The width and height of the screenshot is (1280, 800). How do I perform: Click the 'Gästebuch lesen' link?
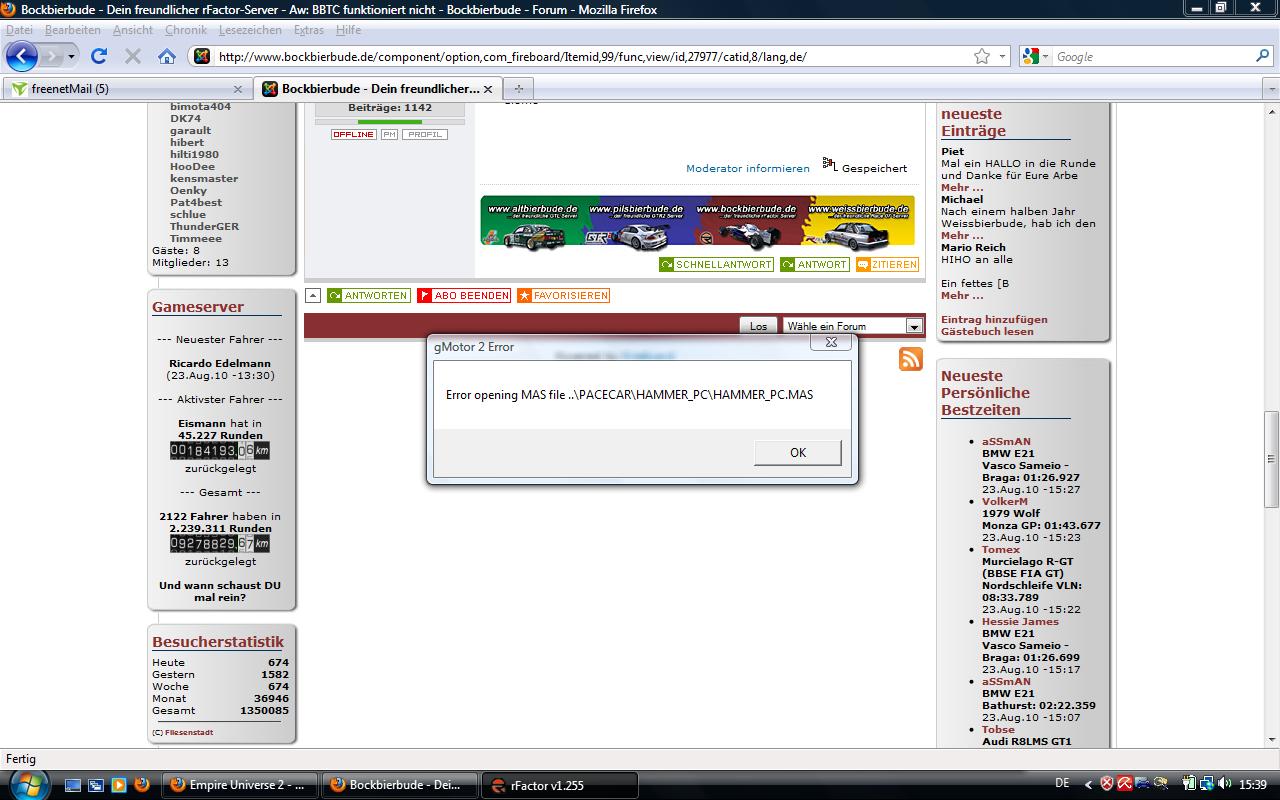pos(987,332)
